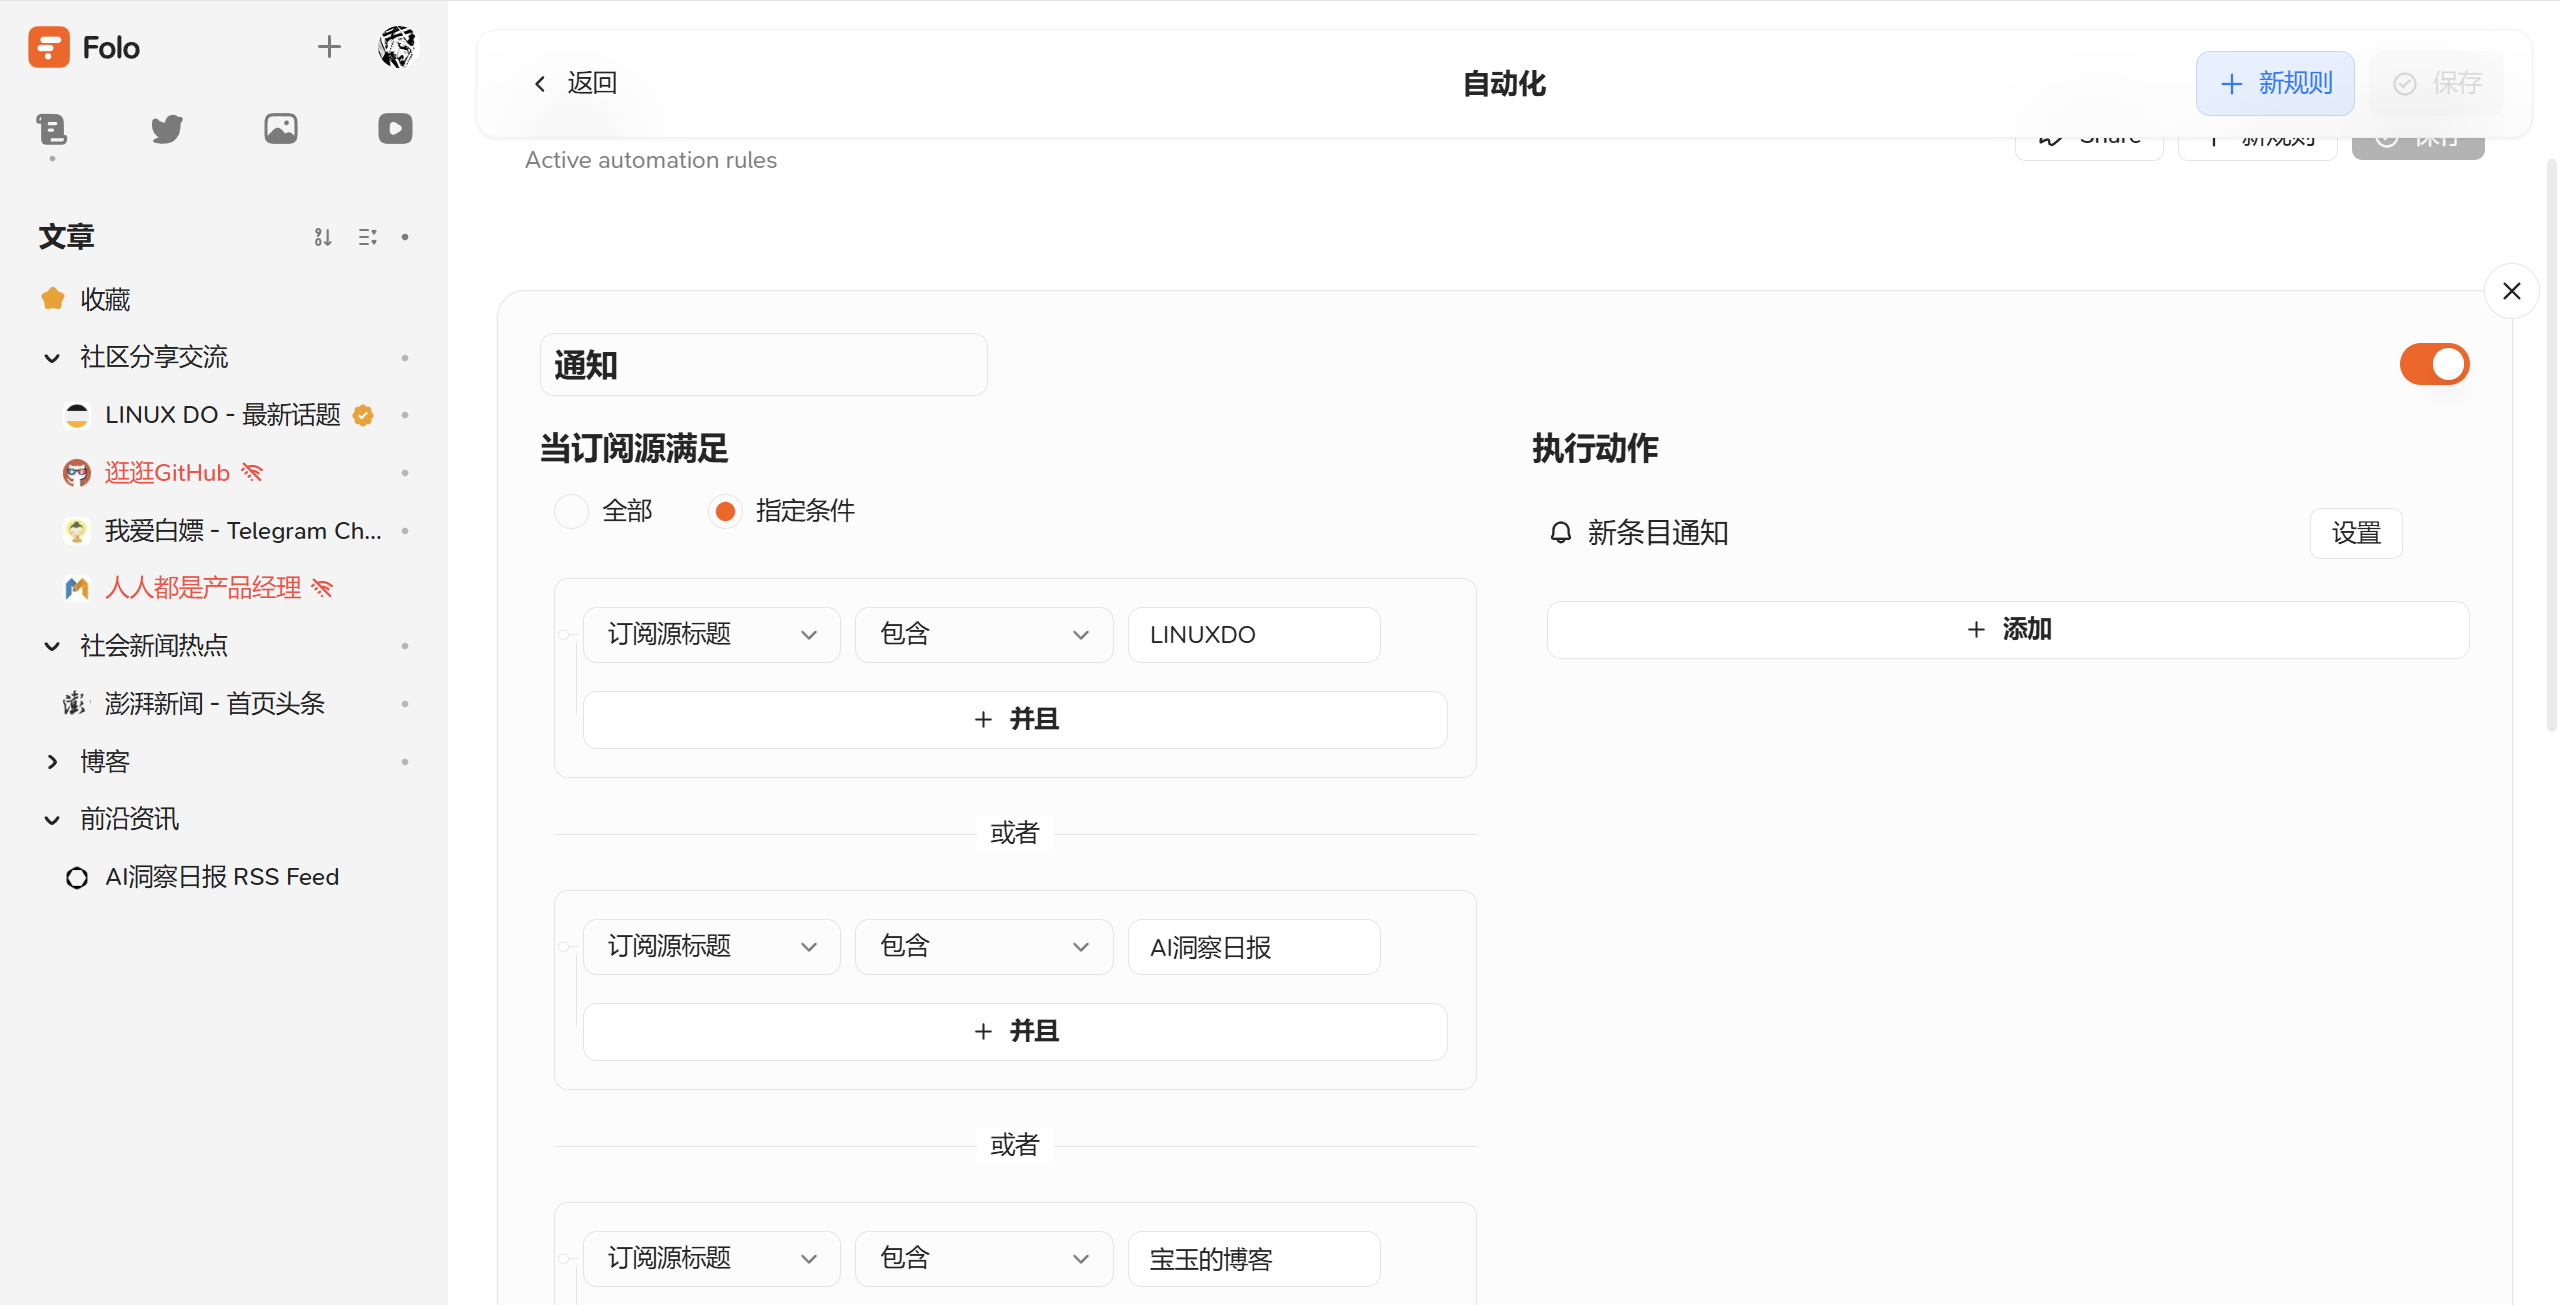Viewport: 2560px width, 1305px height.
Task: Click the verified badge on LINUX DO
Action: click(x=363, y=415)
